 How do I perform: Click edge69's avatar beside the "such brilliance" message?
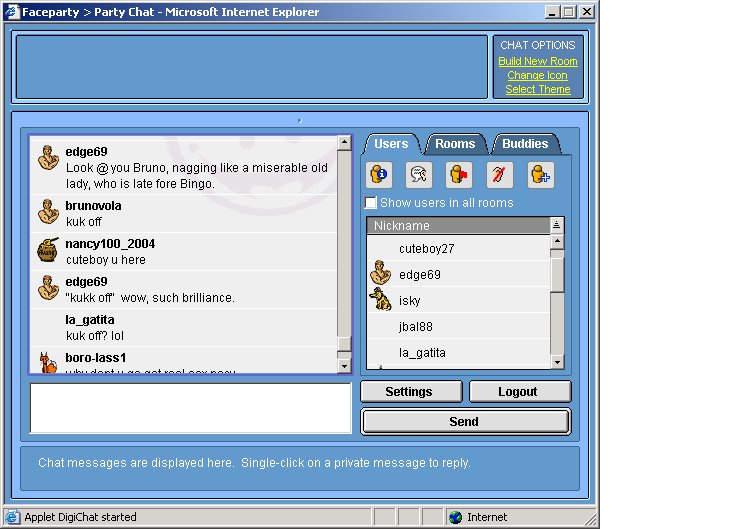48,287
